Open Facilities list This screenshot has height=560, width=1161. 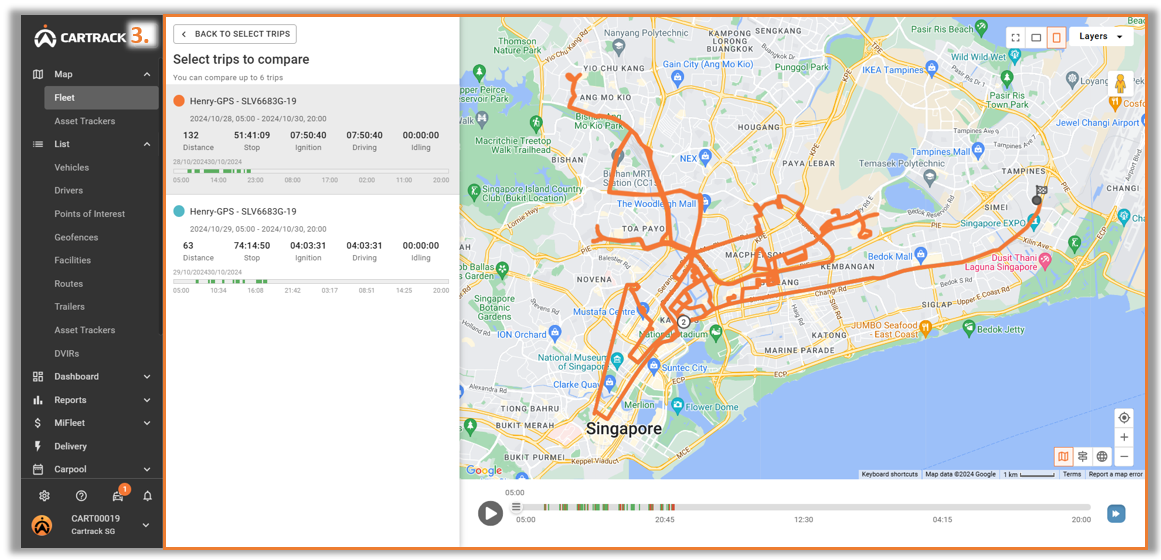pos(73,260)
